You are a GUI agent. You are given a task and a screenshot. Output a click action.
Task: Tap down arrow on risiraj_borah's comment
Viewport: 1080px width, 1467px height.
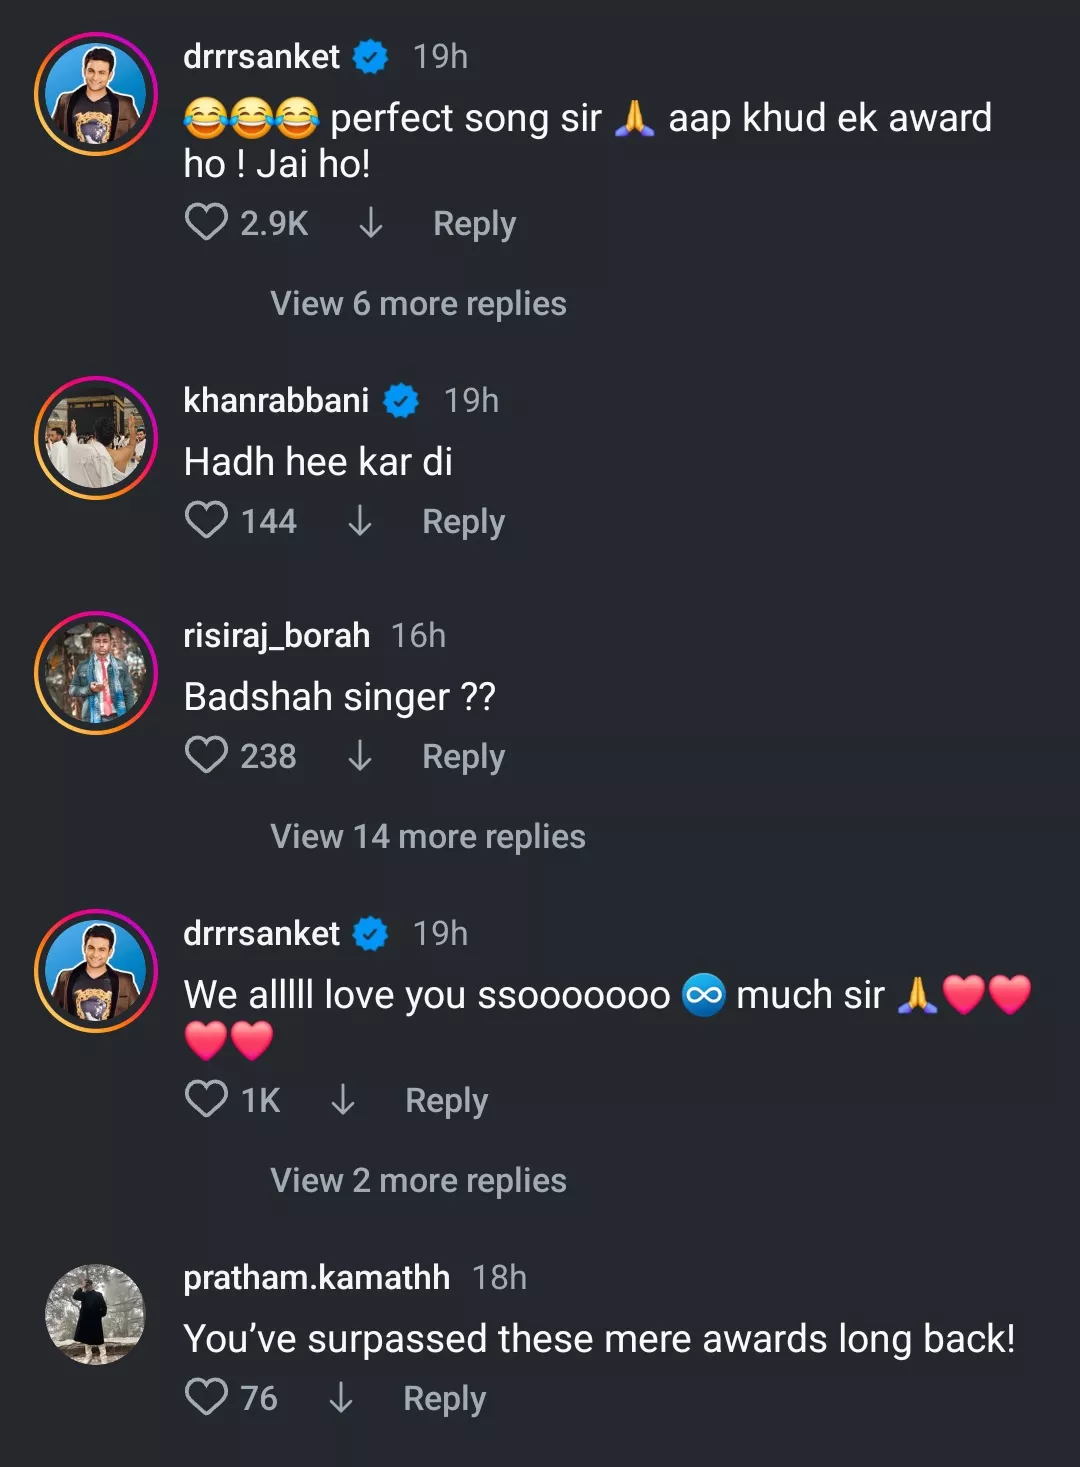pos(359,756)
